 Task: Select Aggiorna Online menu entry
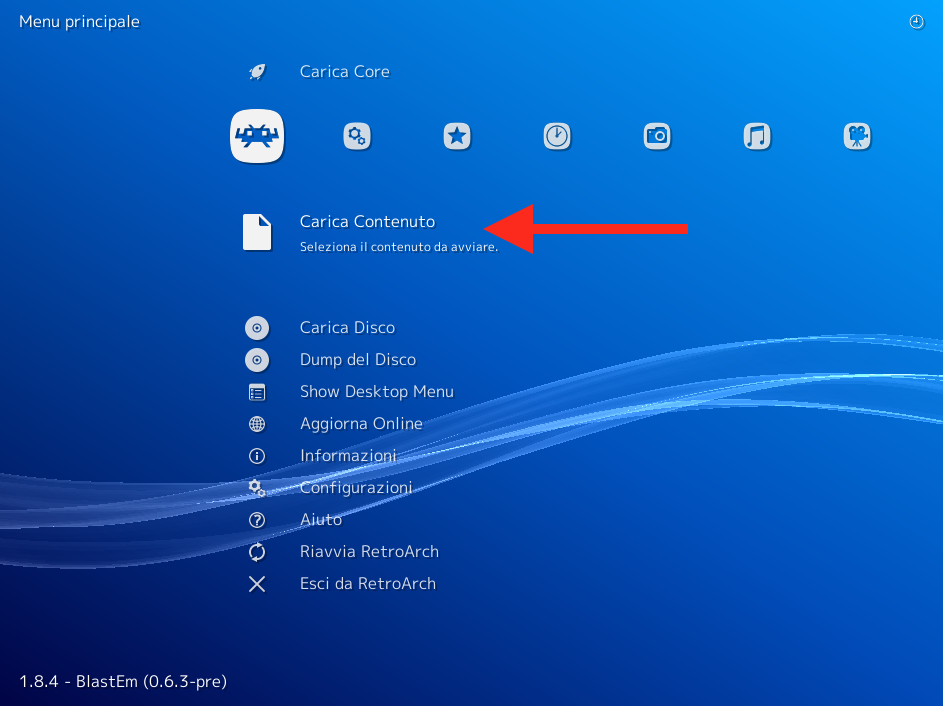pos(361,424)
